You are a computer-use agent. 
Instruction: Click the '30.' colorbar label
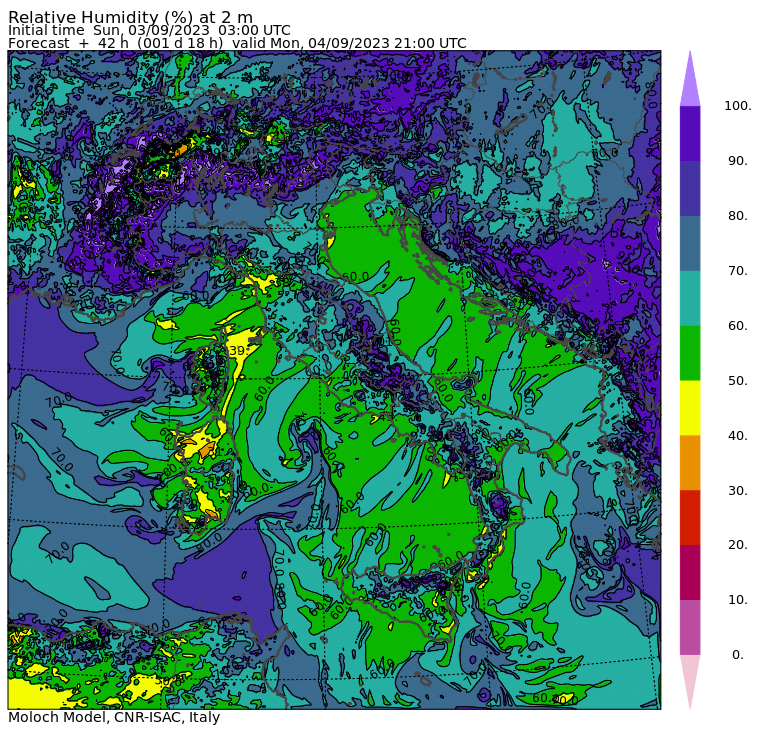pyautogui.click(x=737, y=490)
